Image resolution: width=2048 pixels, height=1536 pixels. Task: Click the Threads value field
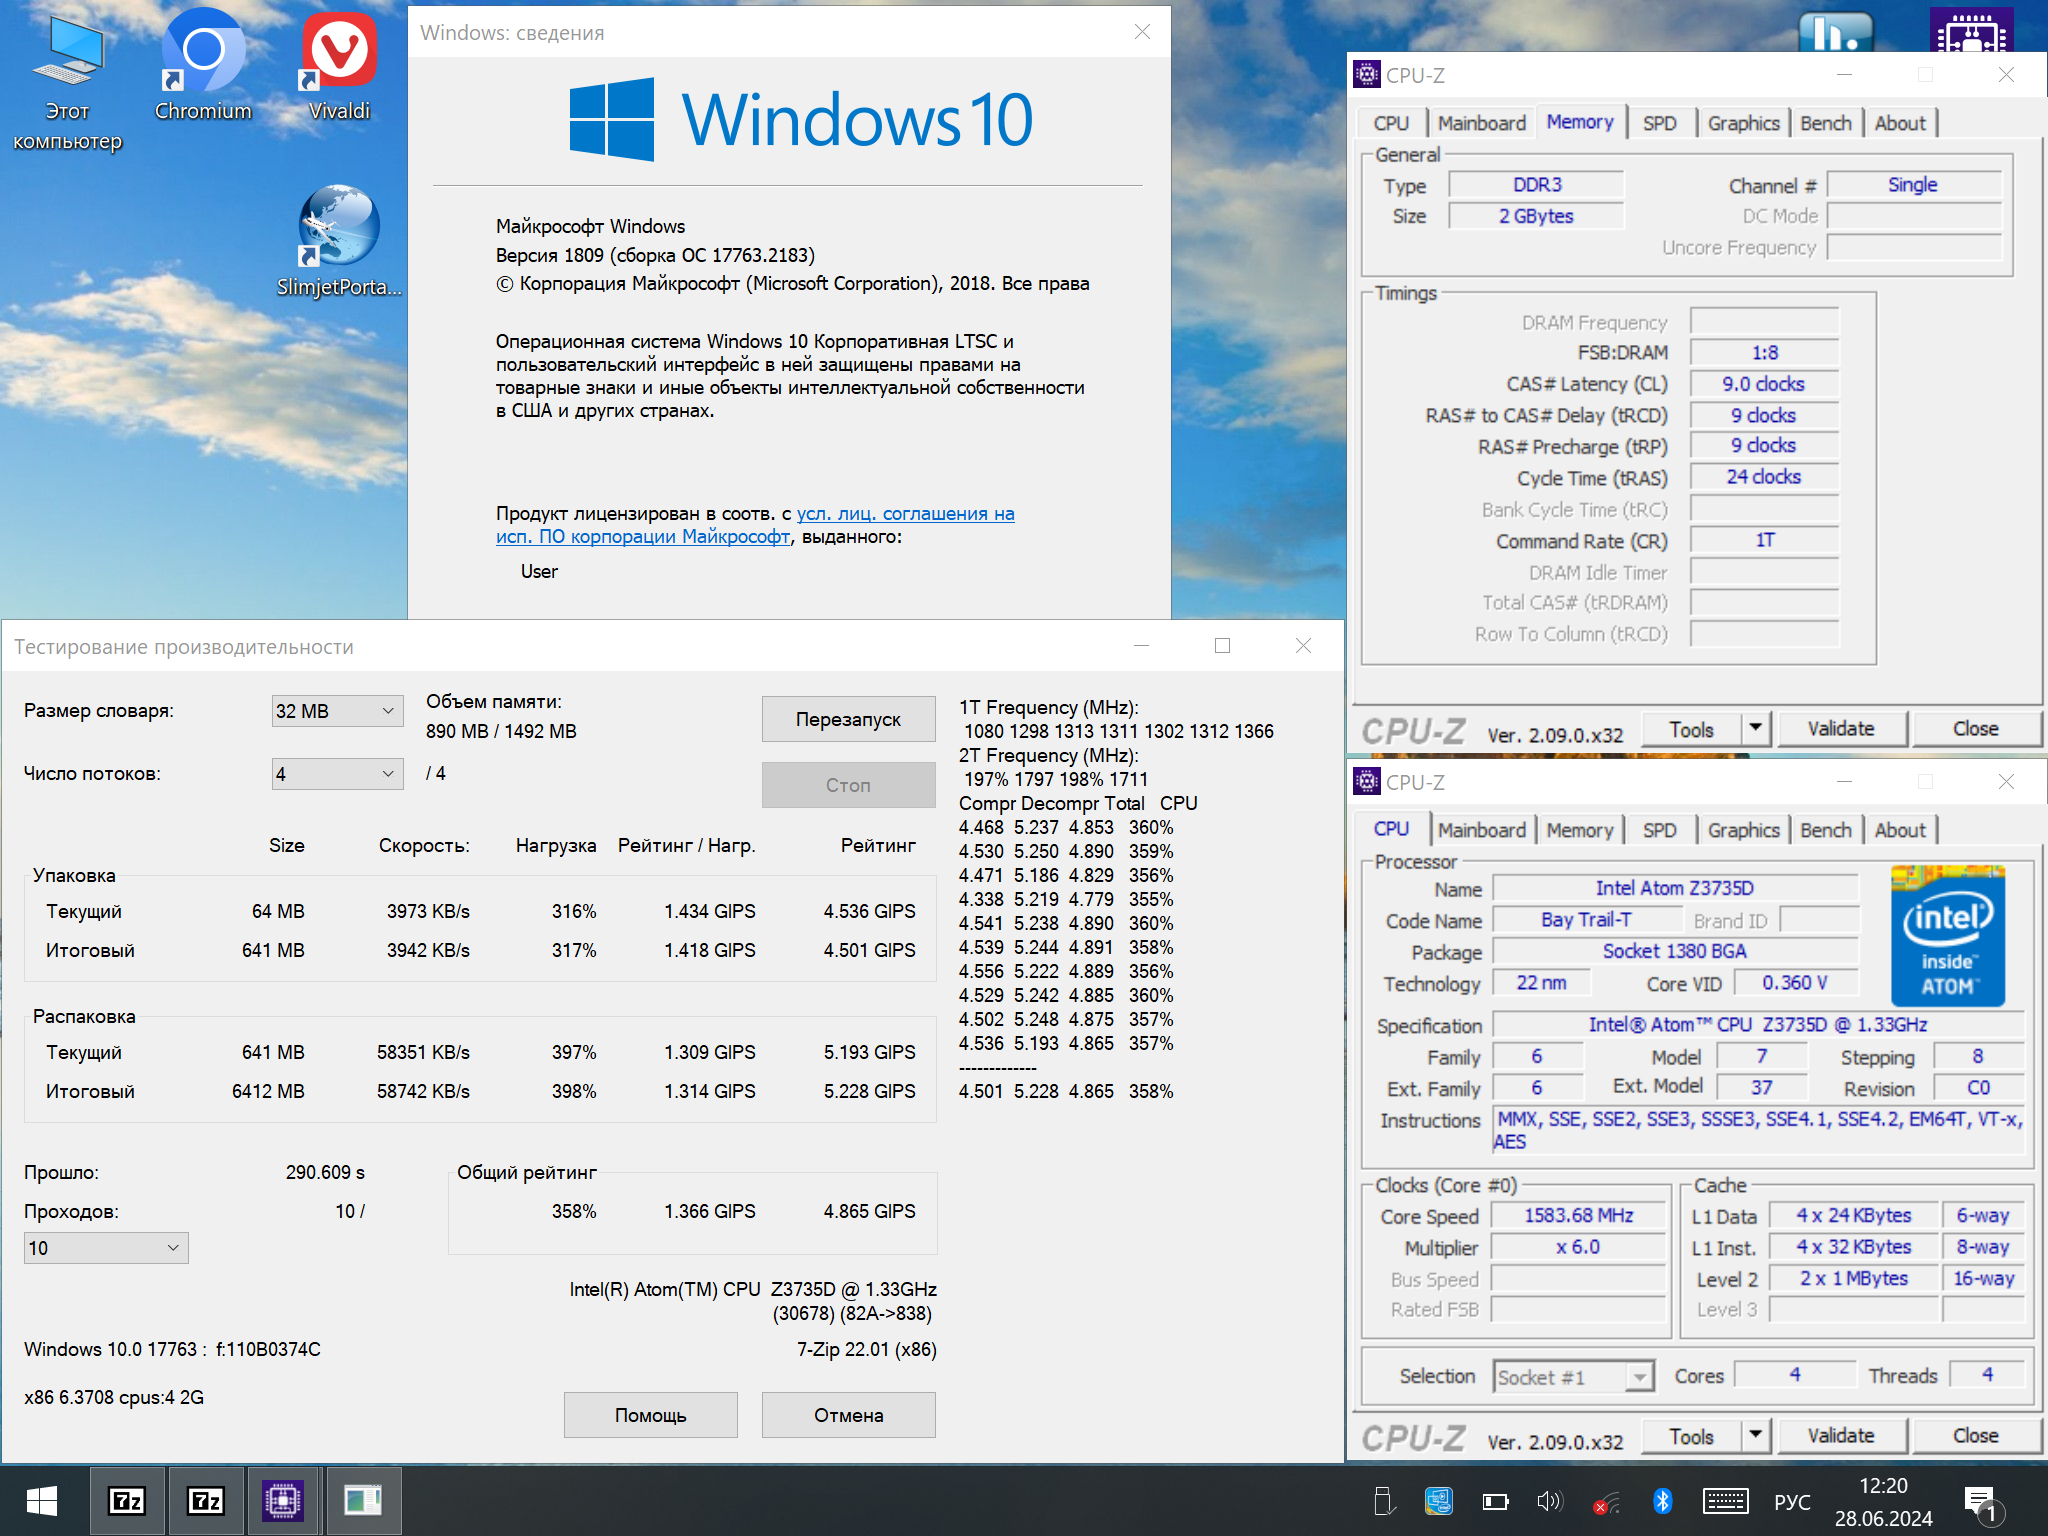(1987, 1375)
